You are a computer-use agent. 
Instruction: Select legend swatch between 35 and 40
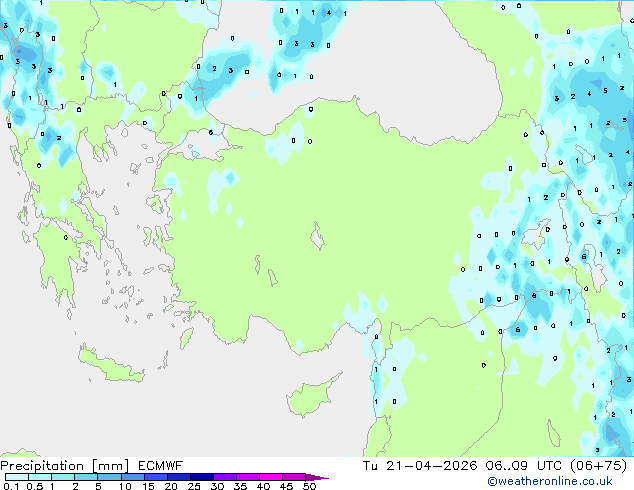click(248, 477)
